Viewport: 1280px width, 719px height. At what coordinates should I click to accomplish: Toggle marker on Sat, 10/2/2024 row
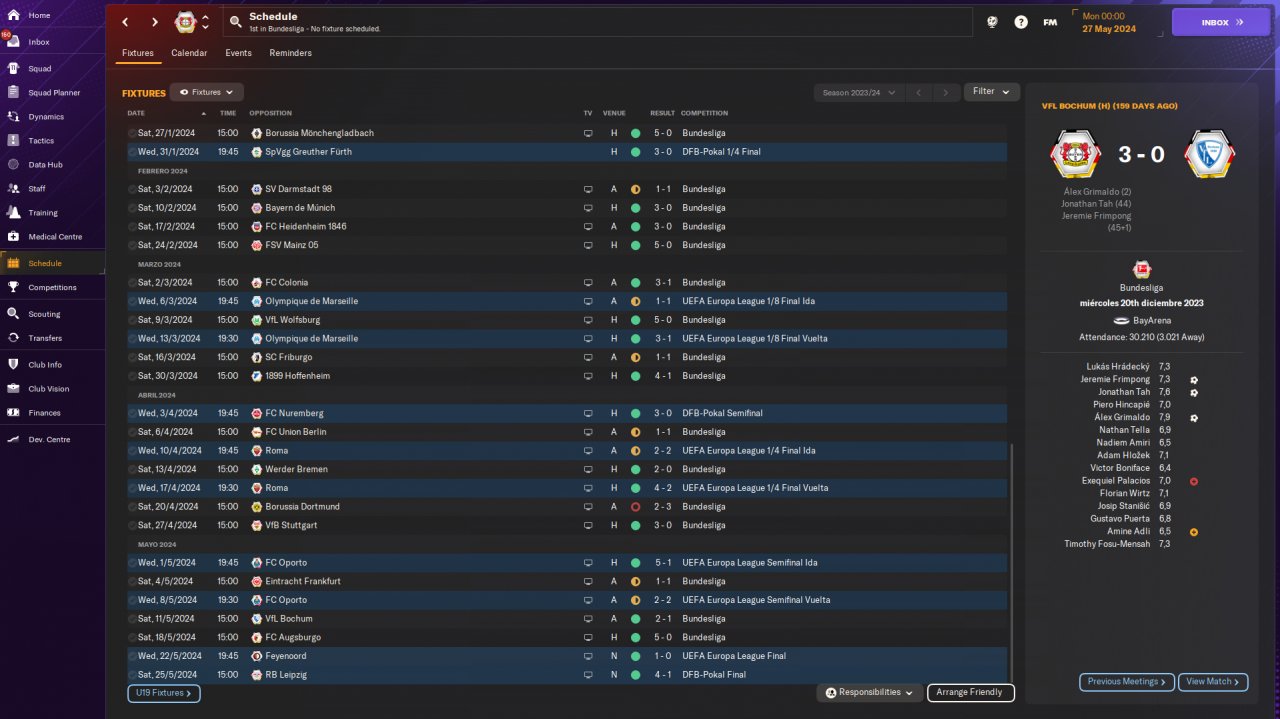coord(132,208)
